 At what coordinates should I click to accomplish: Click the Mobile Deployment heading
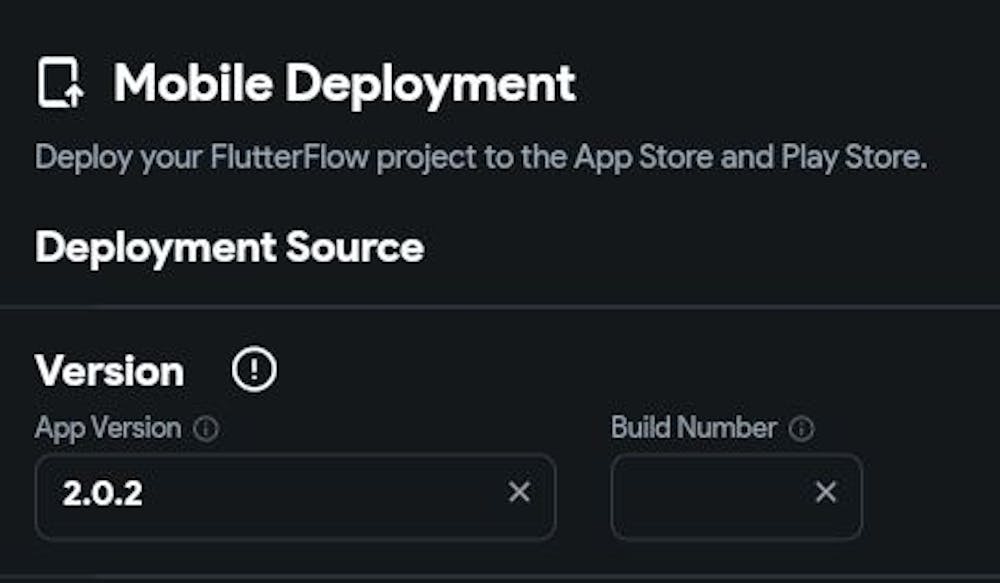(344, 84)
